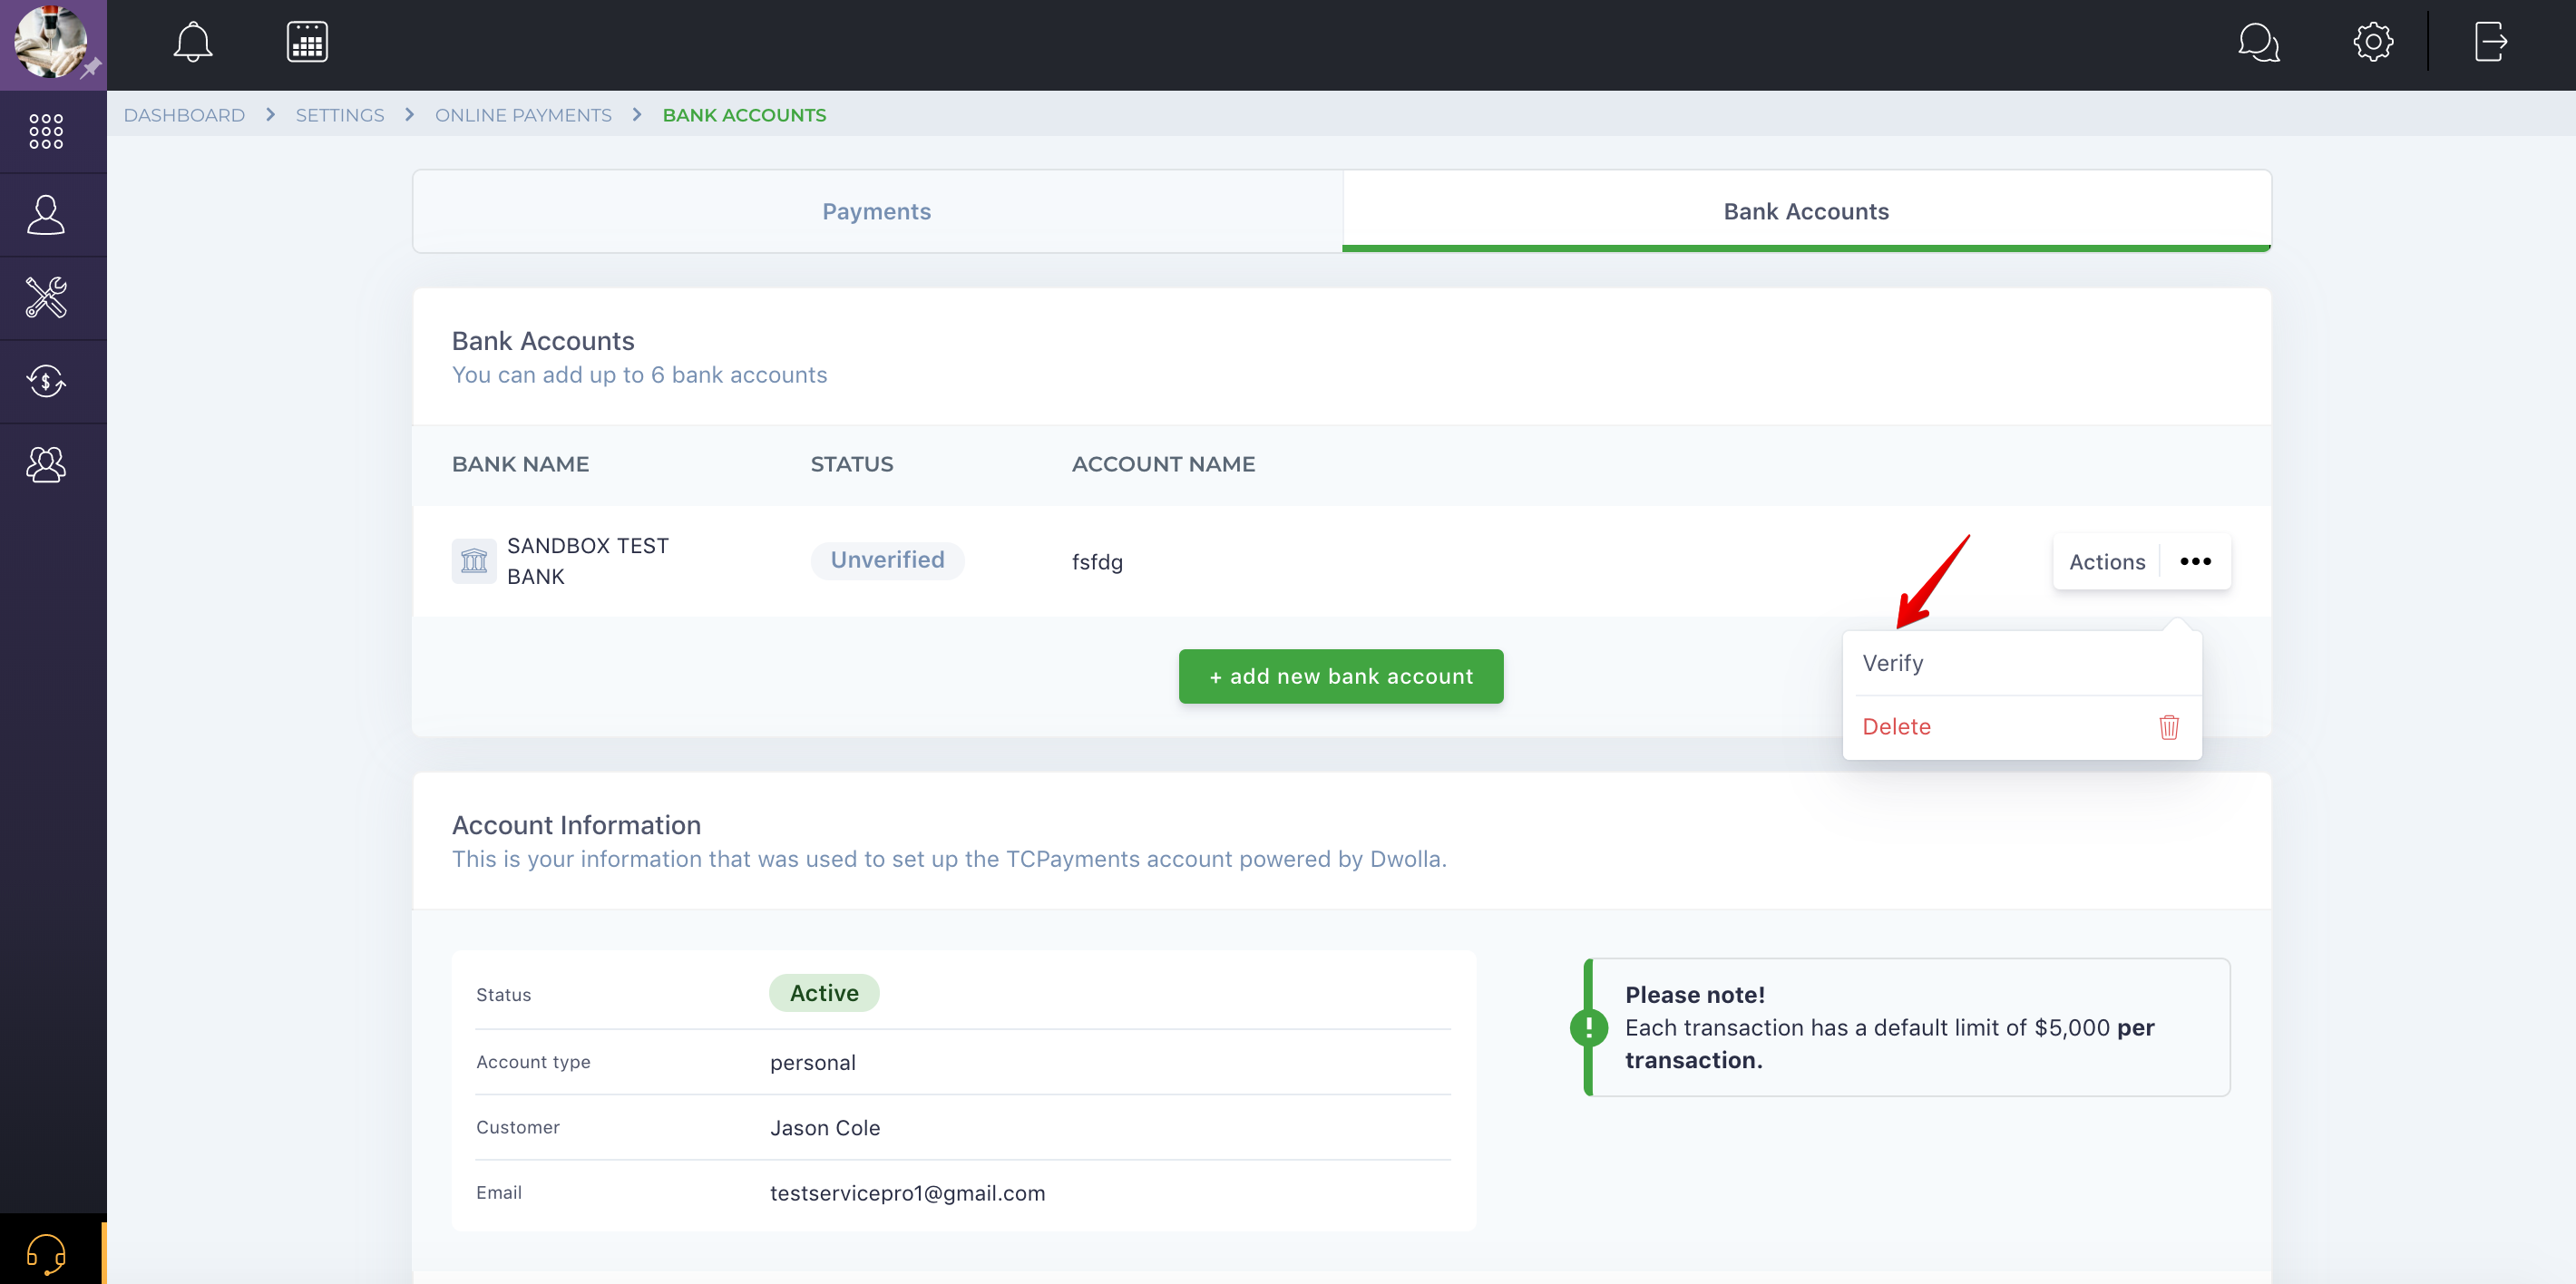Switch to the Payments tab
2576x1284 pixels.
[x=876, y=211]
